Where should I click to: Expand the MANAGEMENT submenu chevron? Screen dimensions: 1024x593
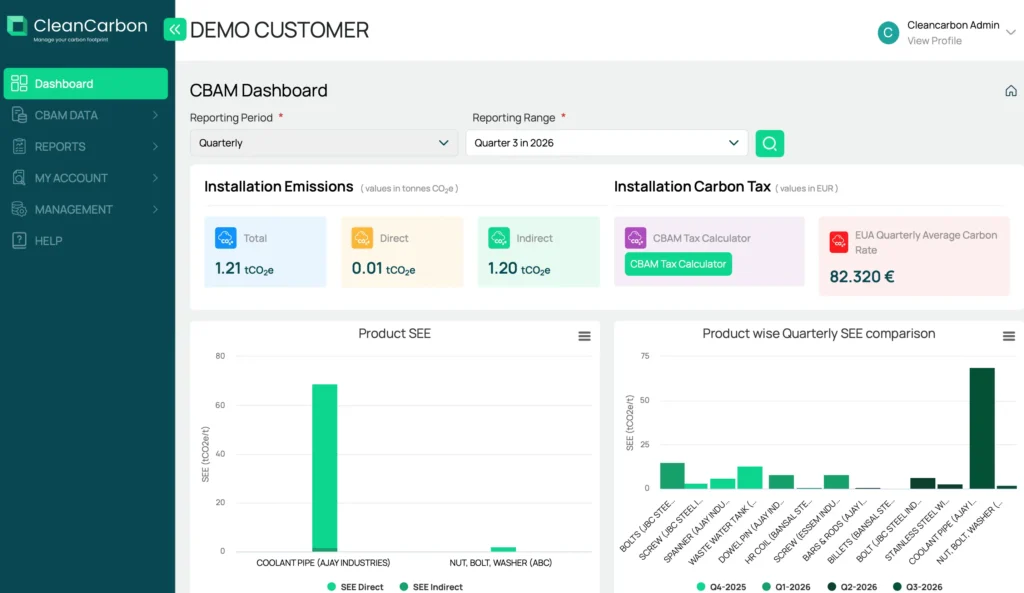tap(155, 209)
